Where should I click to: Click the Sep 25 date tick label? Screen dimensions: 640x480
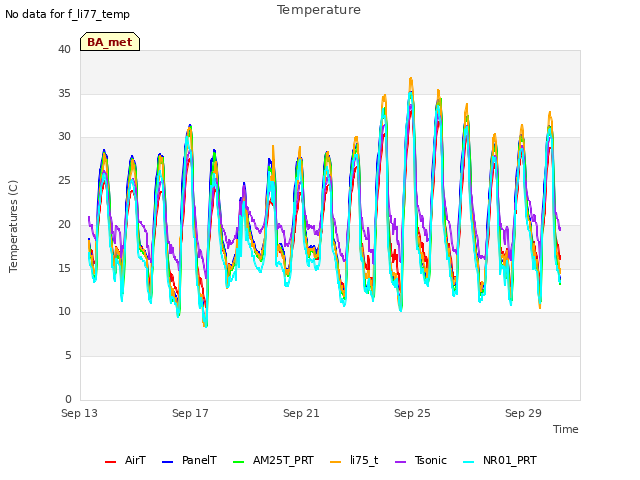[x=412, y=413]
